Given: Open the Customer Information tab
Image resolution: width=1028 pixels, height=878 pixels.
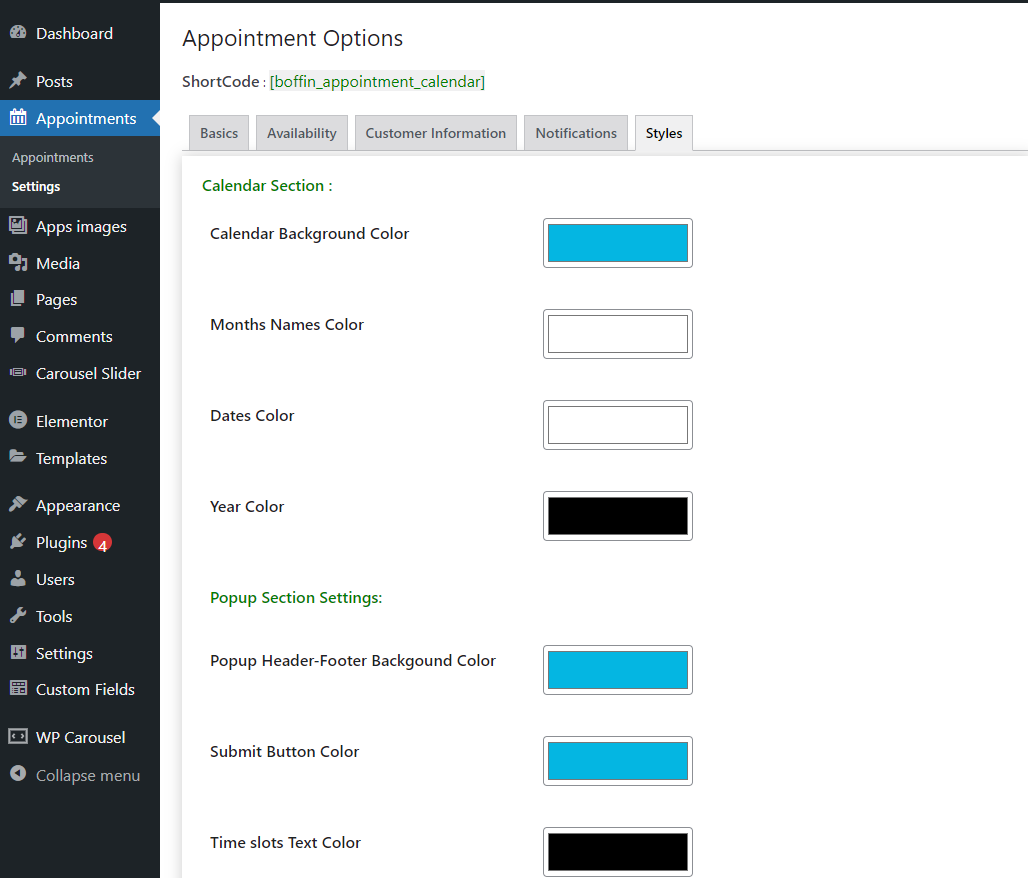Looking at the screenshot, I should 436,133.
